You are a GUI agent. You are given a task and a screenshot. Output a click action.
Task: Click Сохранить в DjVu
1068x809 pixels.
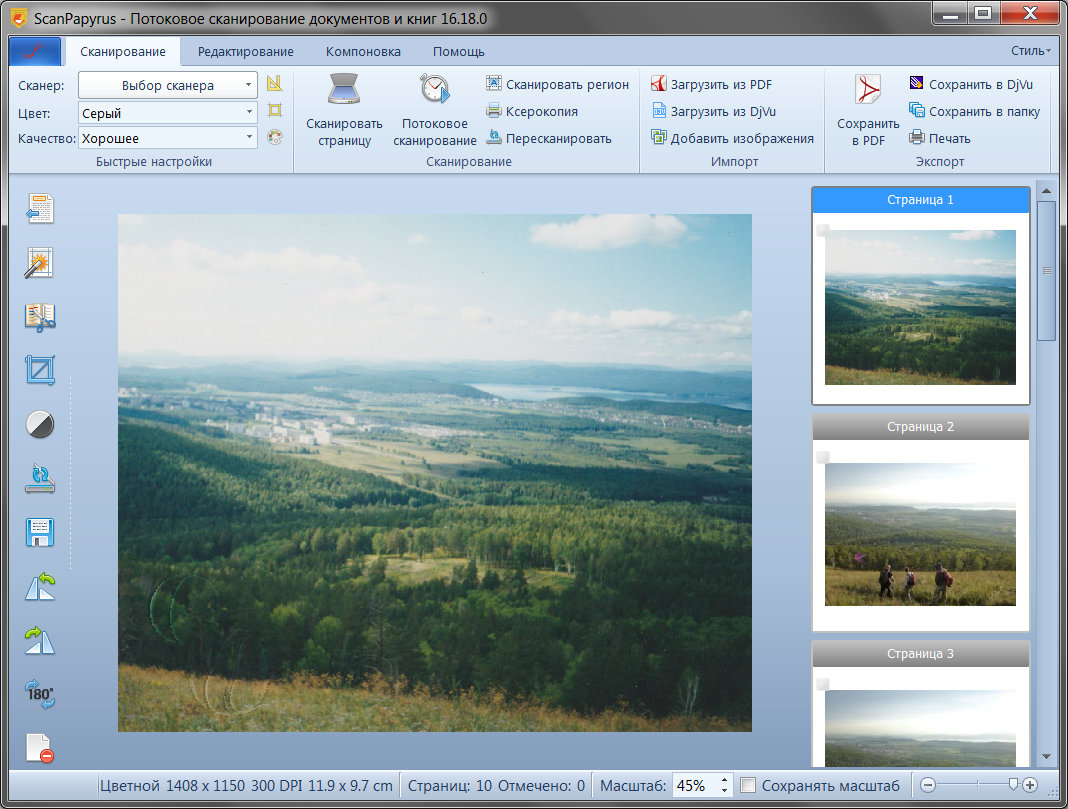coord(971,84)
